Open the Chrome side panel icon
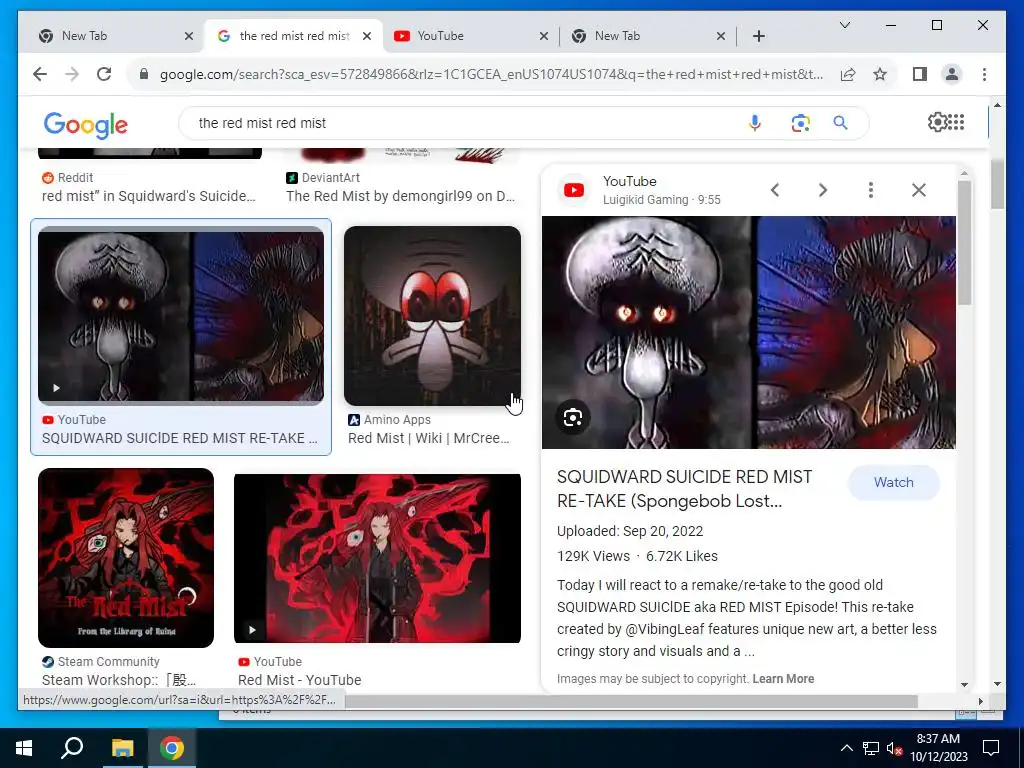 (920, 74)
